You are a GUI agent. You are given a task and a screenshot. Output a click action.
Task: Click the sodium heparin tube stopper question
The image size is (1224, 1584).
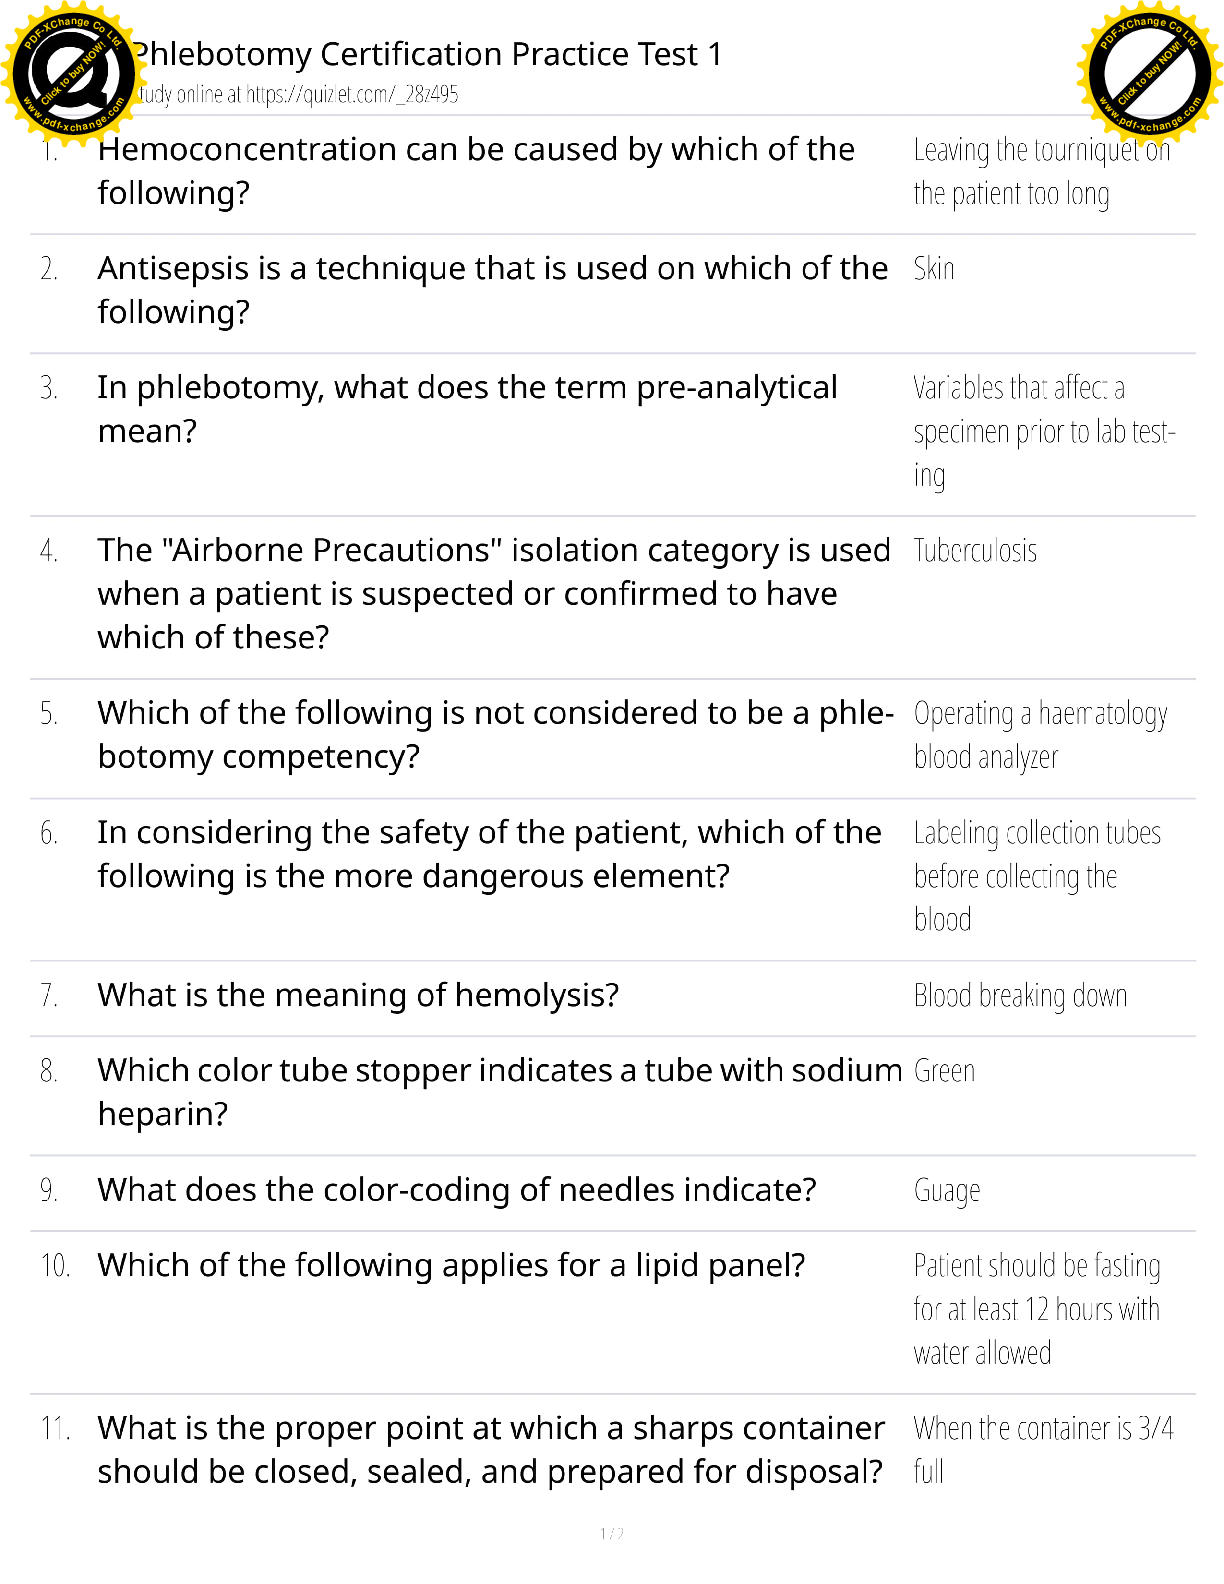499,1092
